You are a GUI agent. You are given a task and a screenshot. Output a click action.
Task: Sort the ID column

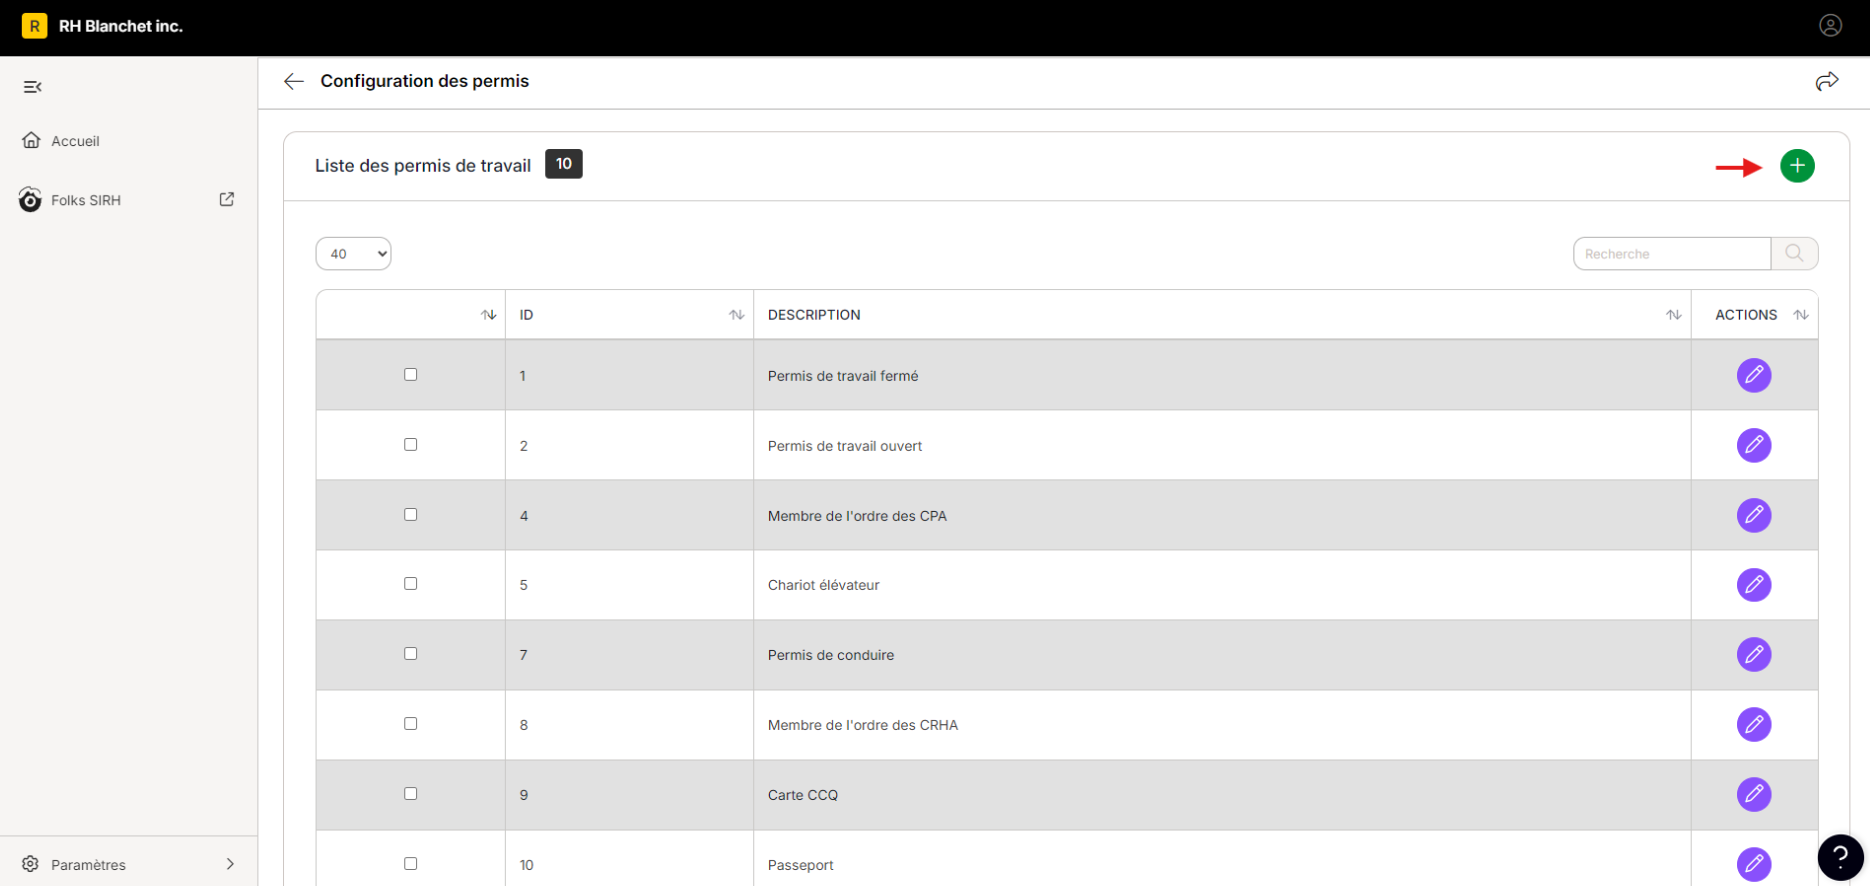click(737, 315)
